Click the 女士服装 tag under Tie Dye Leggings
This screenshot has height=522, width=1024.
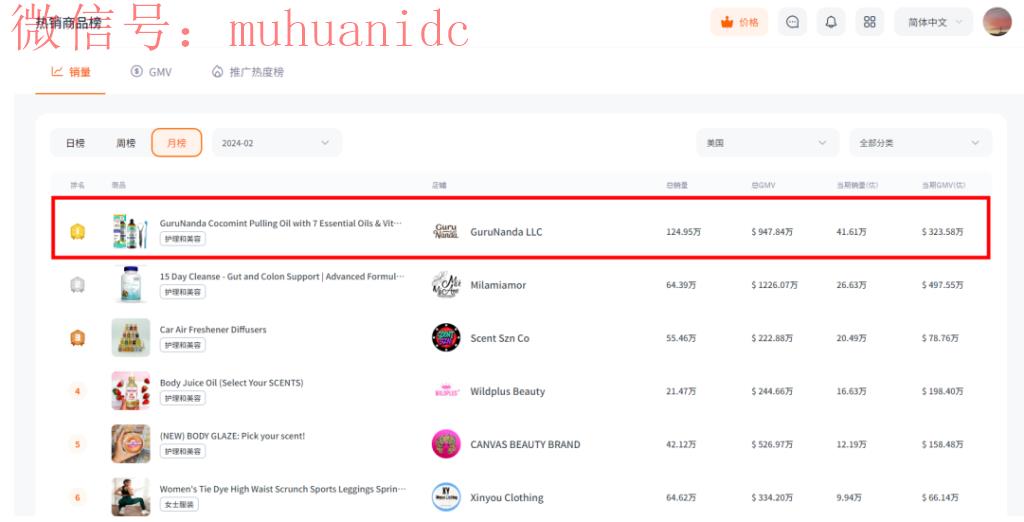pyautogui.click(x=180, y=504)
